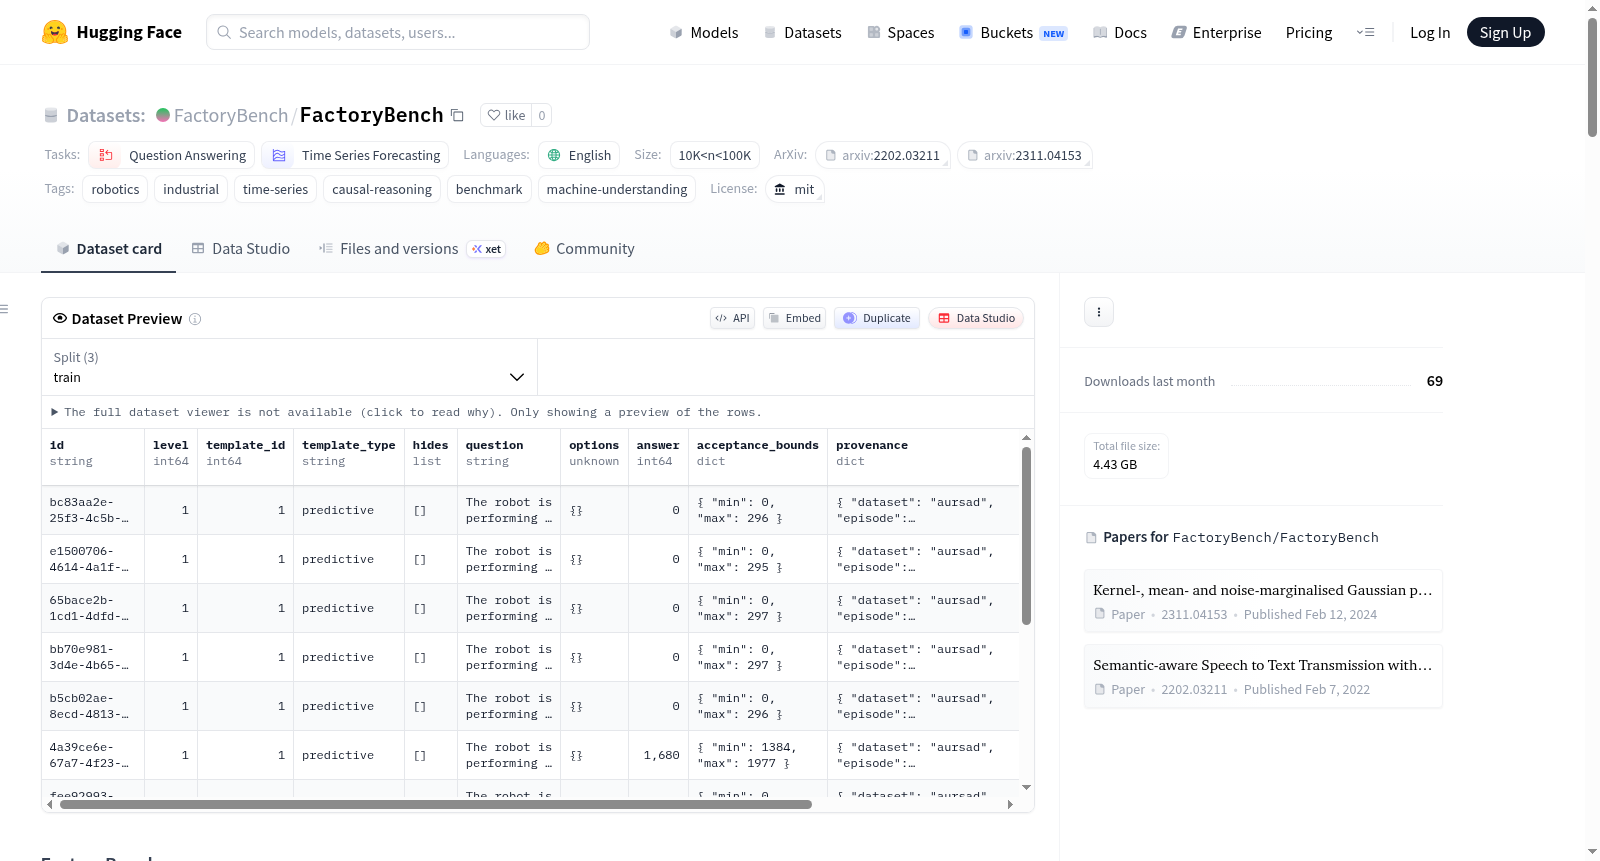Click the Sign Up button
Viewport: 1600px width, 861px height.
tap(1506, 32)
